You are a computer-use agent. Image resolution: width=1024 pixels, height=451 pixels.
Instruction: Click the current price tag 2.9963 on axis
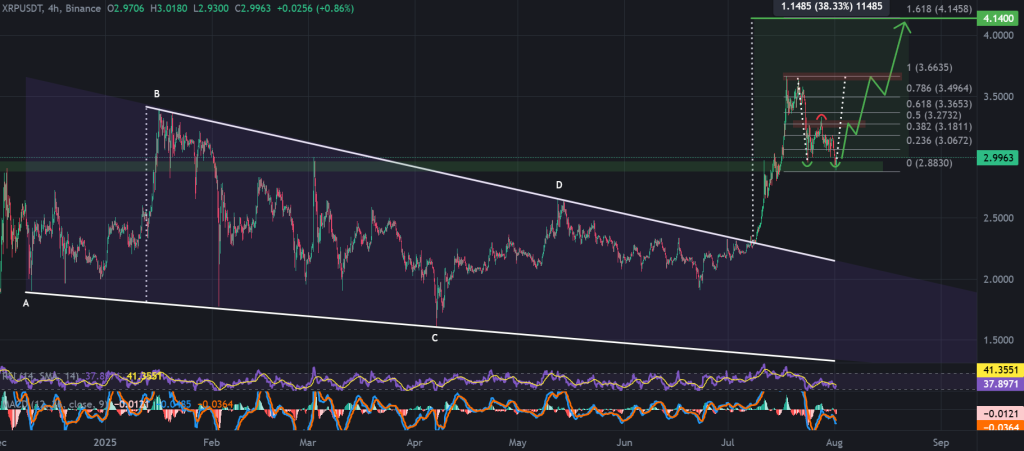[x=999, y=157]
